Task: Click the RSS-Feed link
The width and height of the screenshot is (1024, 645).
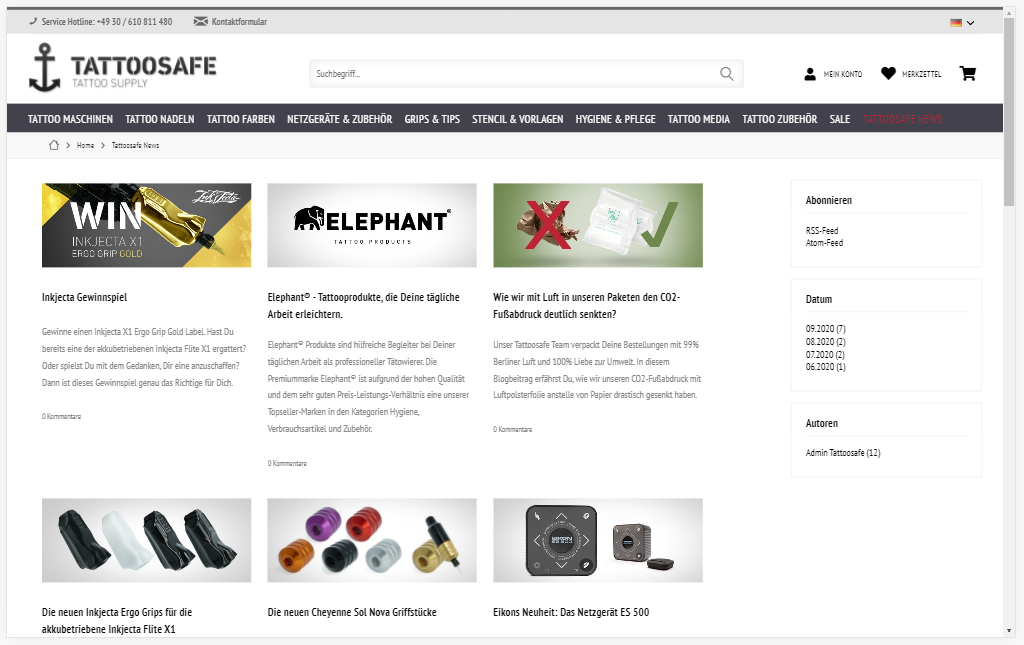Action: point(822,230)
